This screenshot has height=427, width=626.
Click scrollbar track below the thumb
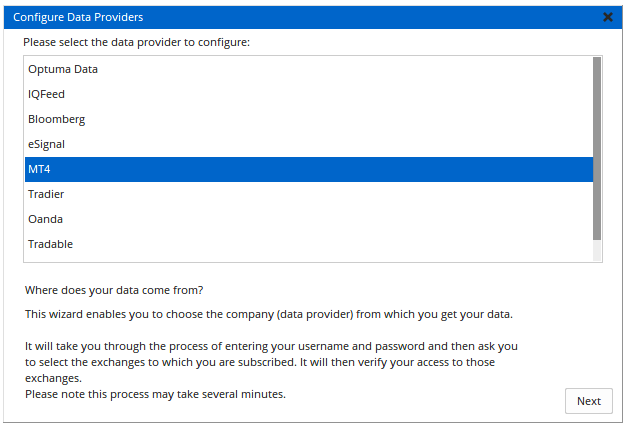click(x=597, y=251)
